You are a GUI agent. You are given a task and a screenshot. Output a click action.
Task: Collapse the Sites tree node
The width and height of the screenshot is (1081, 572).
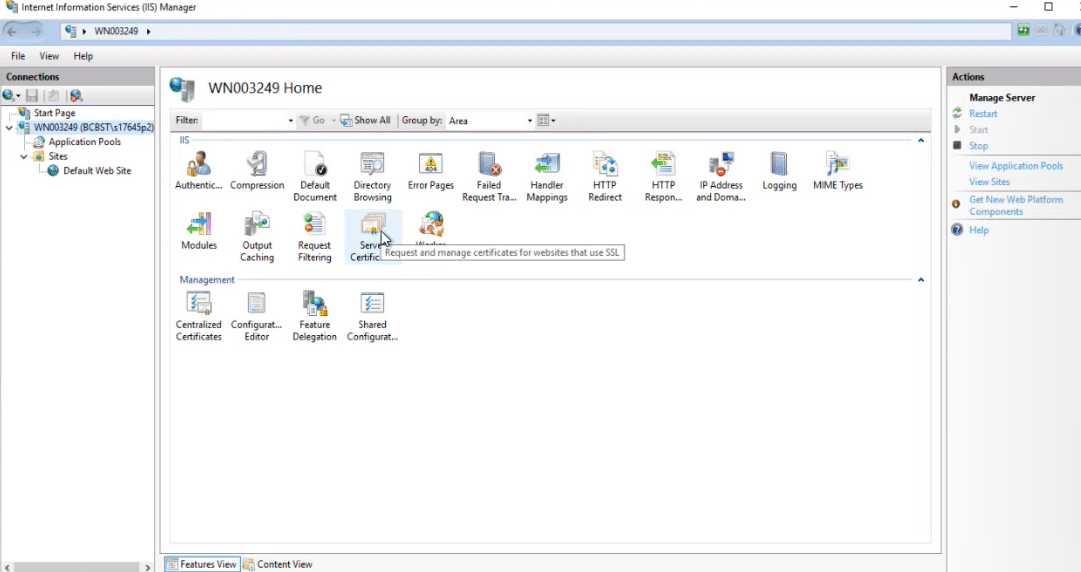24,157
